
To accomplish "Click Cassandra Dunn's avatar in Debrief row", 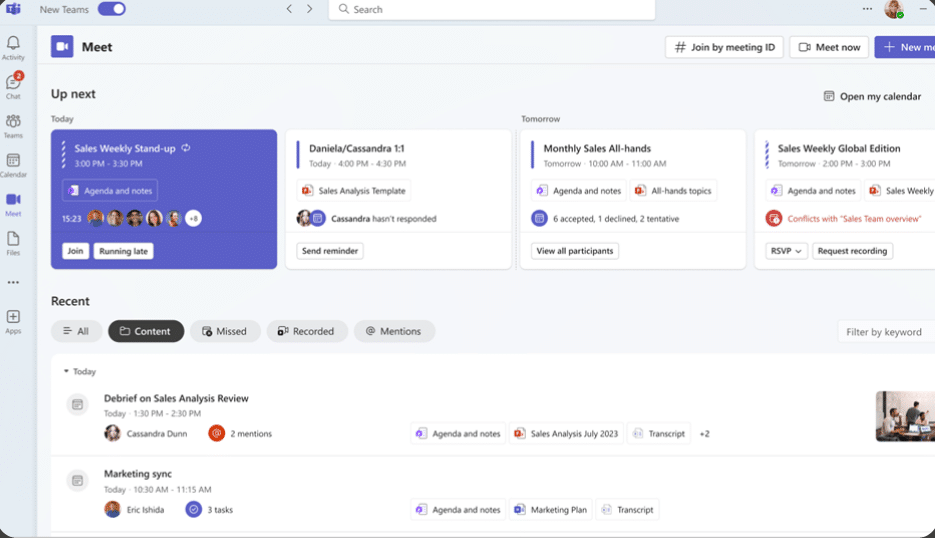I will pyautogui.click(x=112, y=433).
